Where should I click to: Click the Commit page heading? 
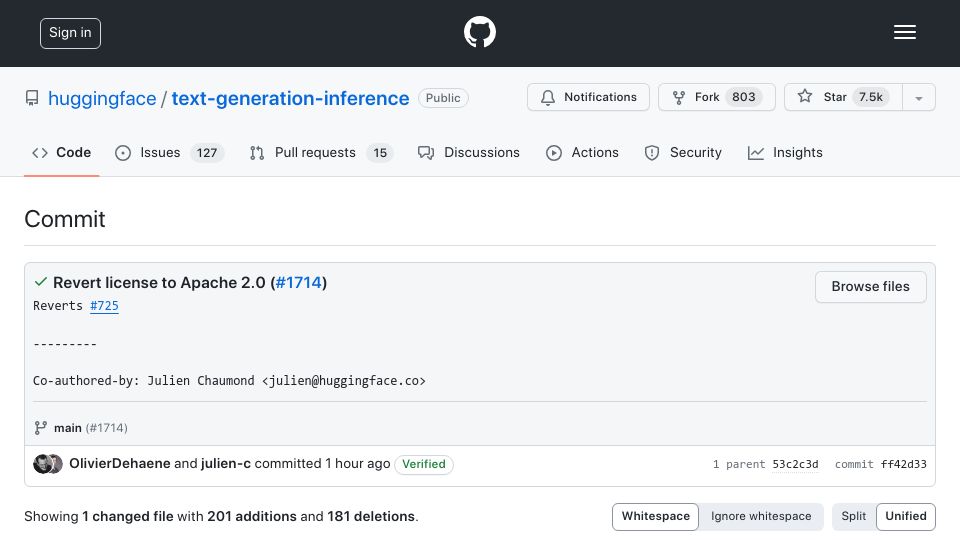pos(65,219)
